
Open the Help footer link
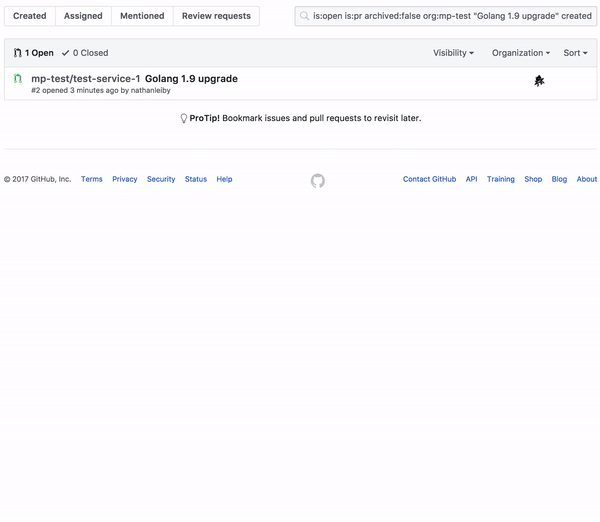224,179
